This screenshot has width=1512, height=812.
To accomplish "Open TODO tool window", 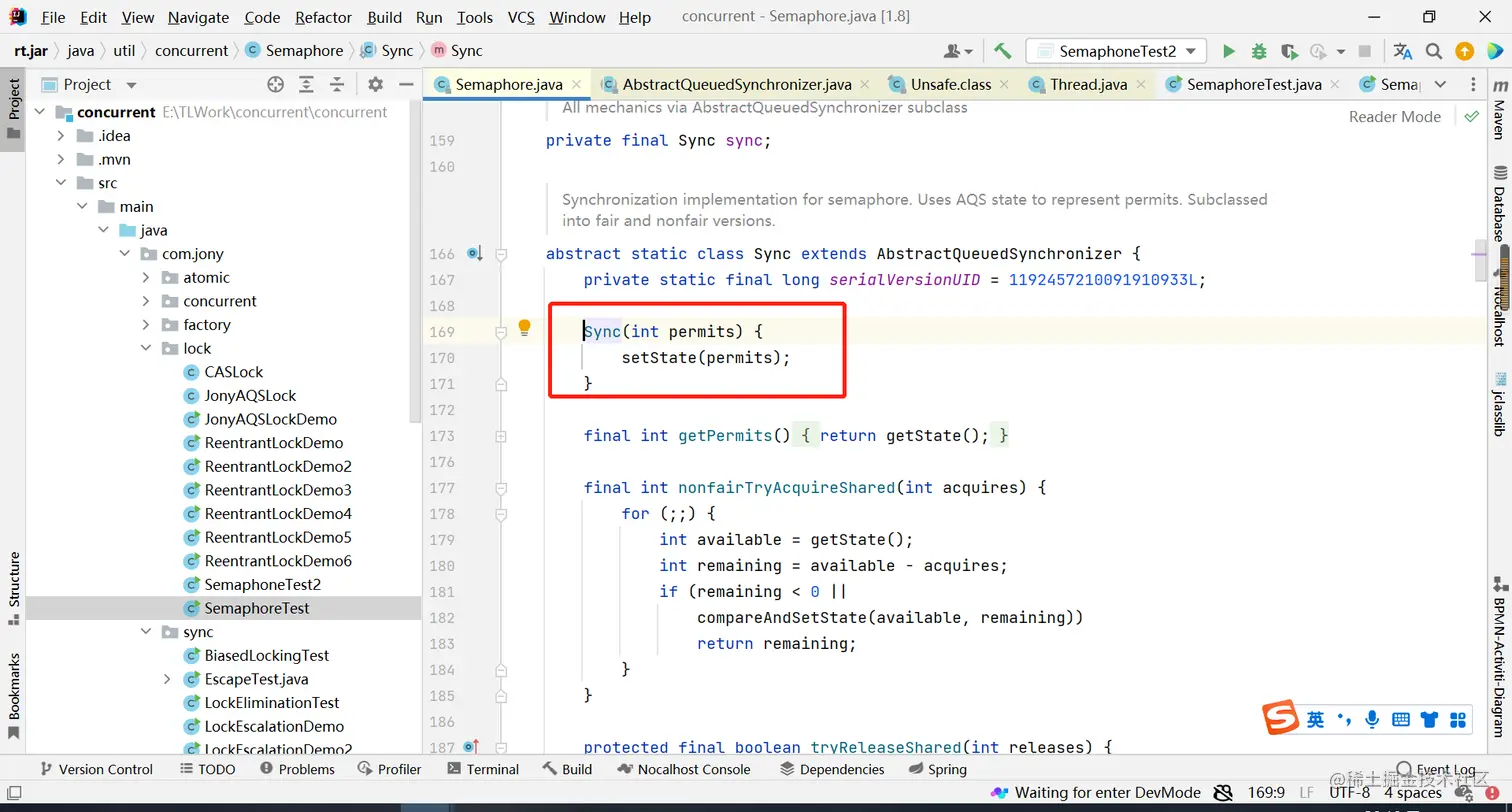I will [x=208, y=769].
